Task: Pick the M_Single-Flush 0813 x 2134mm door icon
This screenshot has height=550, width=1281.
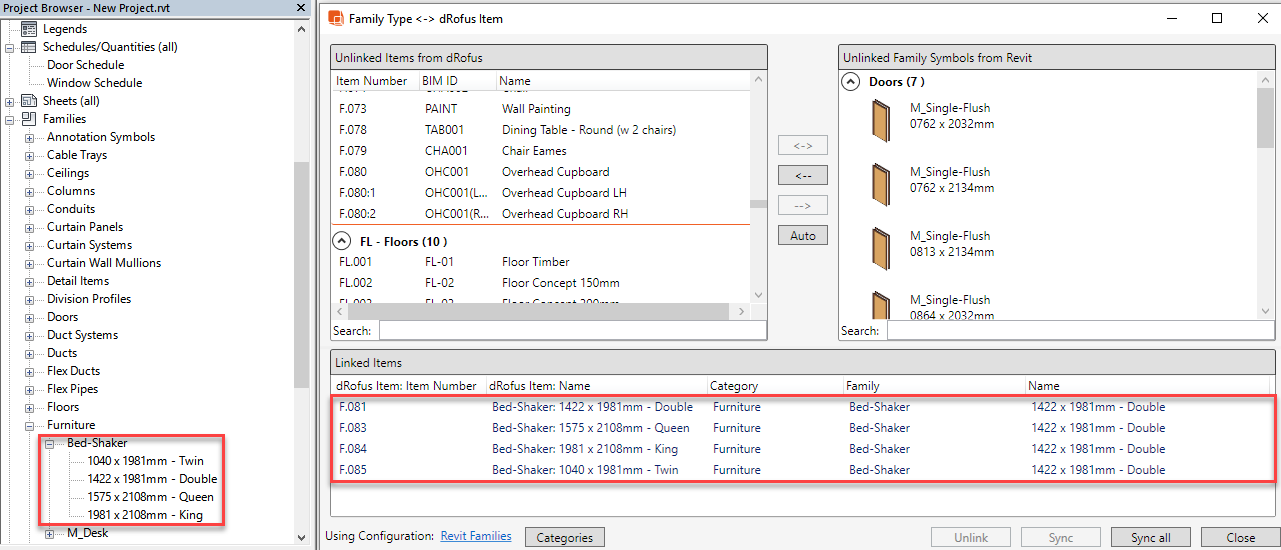Action: (881, 245)
